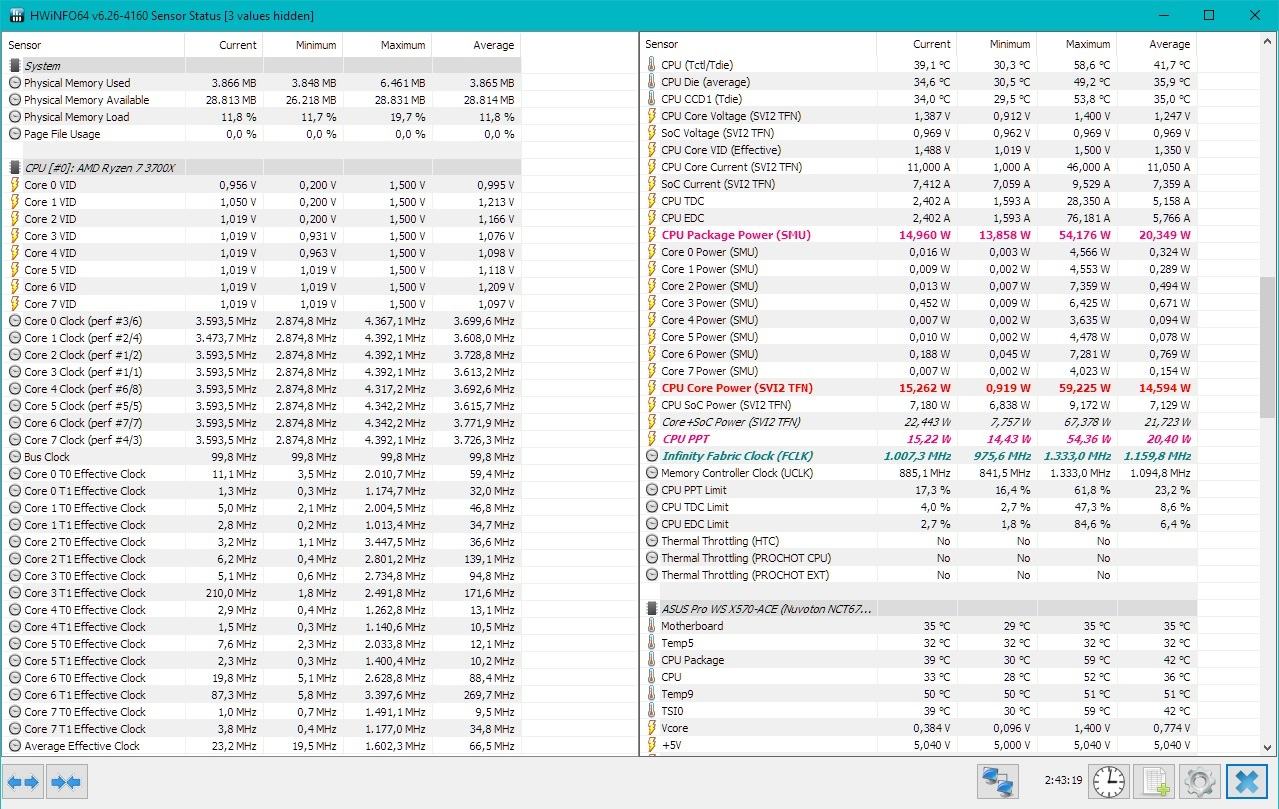Image resolution: width=1279 pixels, height=809 pixels.
Task: Select the CPU Core Power (SVI2 TFN) row
Action: pyautogui.click(x=919, y=388)
